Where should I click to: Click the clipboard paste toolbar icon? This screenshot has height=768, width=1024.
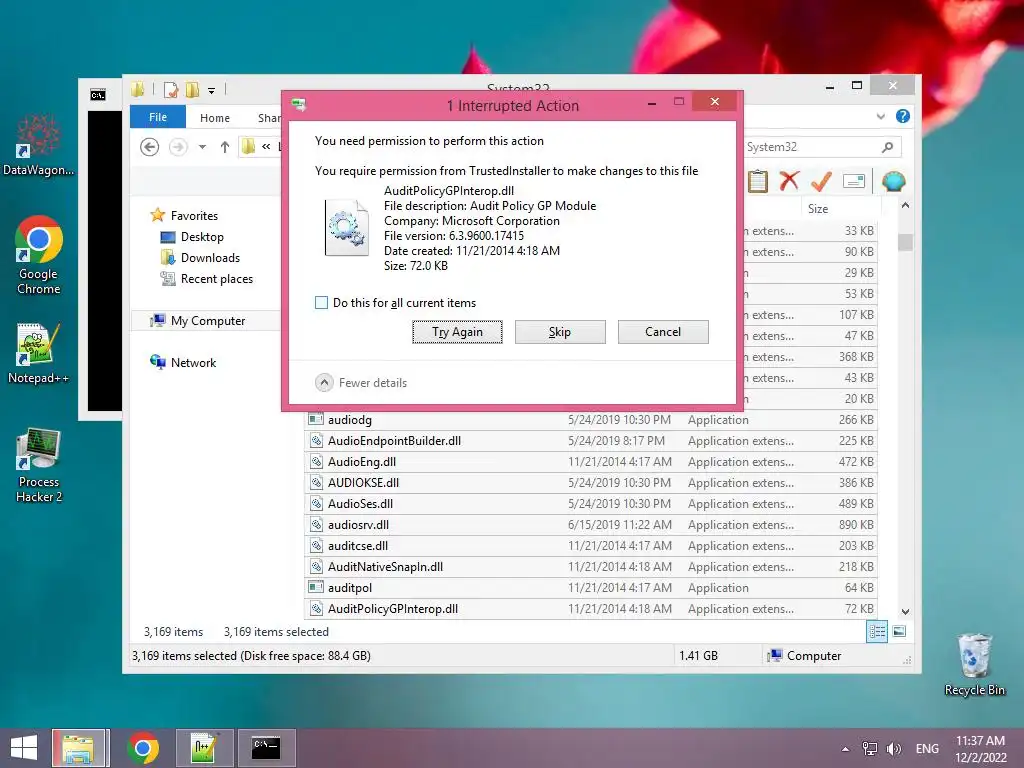[758, 181]
